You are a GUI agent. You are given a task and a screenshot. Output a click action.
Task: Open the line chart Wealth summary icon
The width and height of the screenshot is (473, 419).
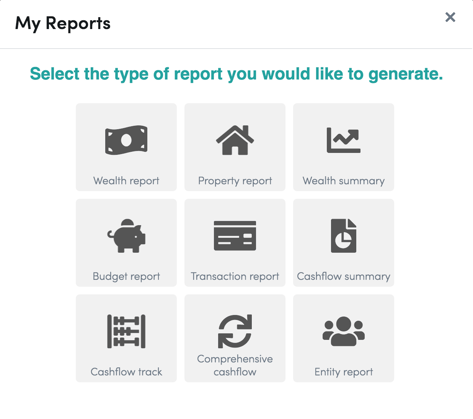[343, 140]
